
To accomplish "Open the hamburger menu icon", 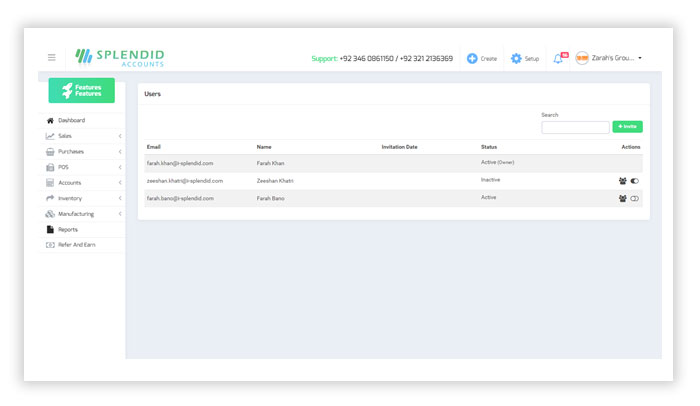I will tap(52, 57).
